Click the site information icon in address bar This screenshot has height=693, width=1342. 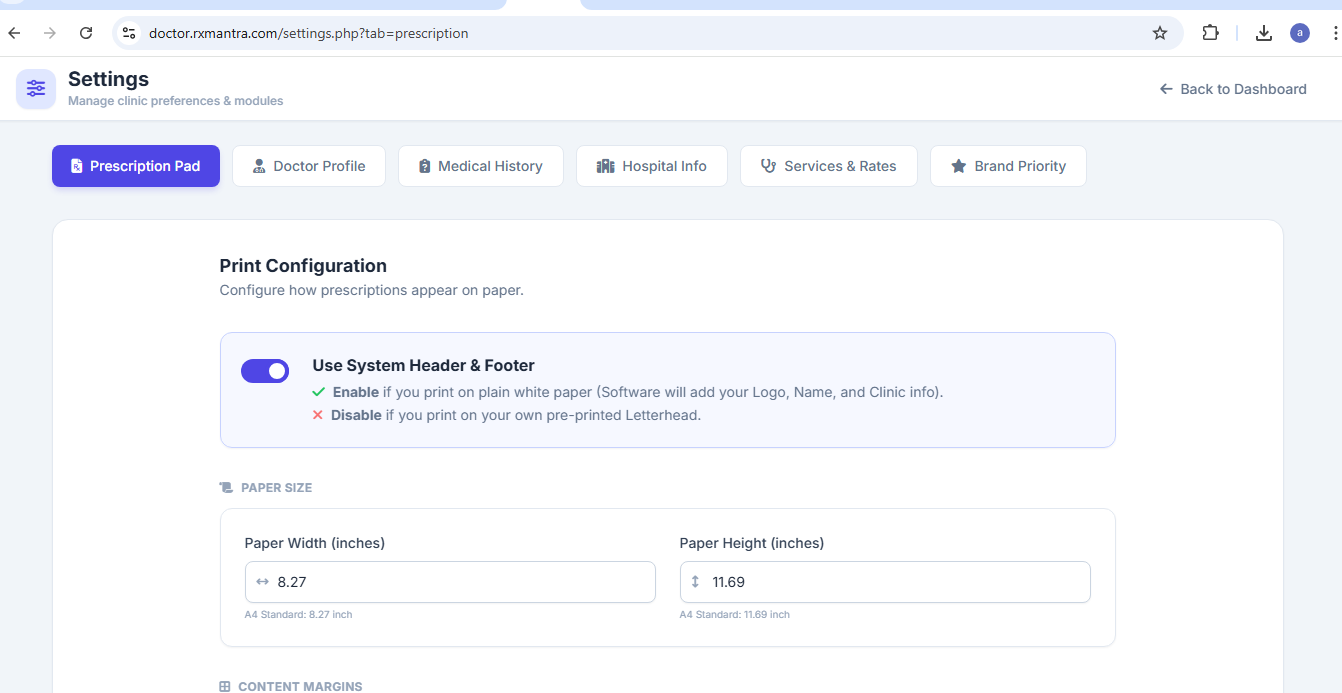(x=129, y=33)
